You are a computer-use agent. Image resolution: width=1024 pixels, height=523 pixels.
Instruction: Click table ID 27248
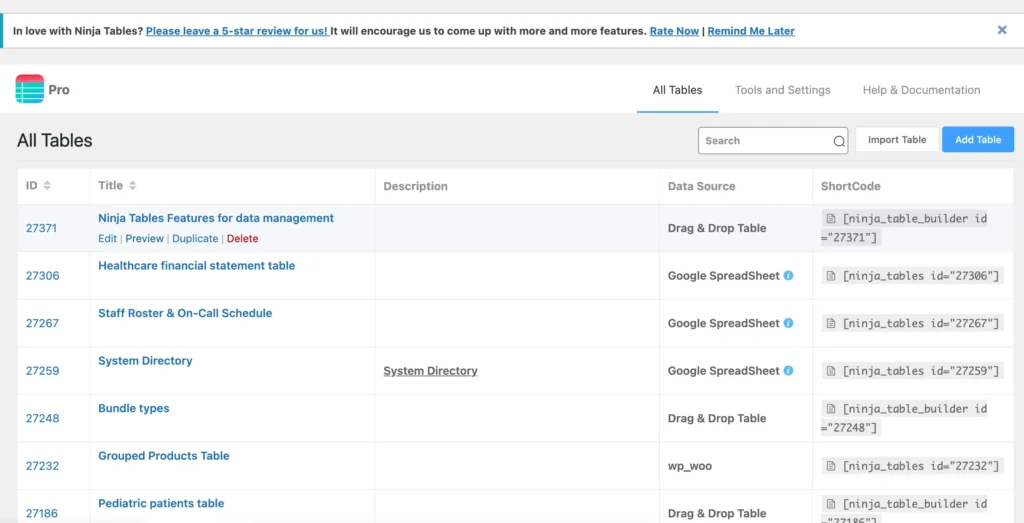click(x=42, y=418)
